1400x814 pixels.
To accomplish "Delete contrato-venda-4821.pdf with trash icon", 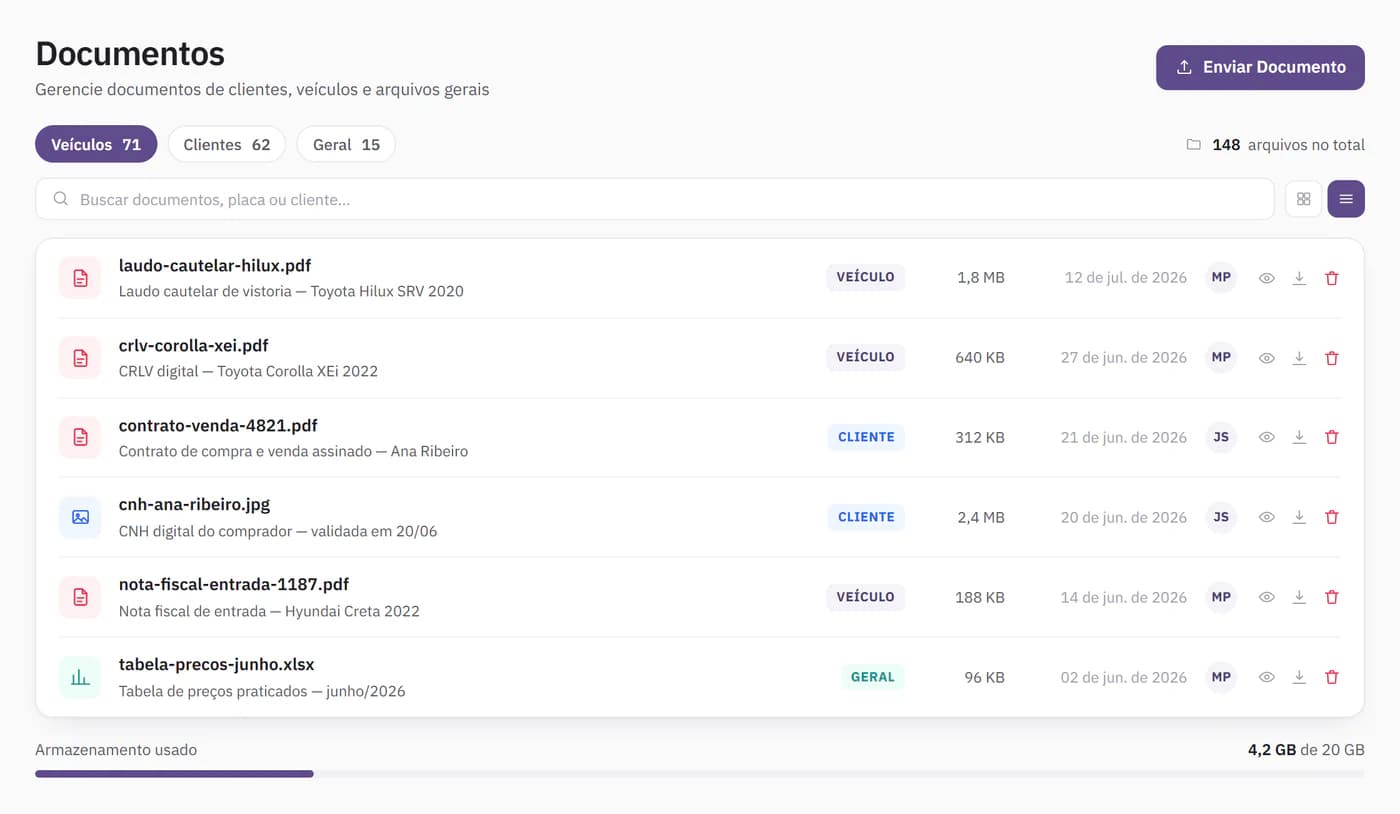I will (1331, 437).
